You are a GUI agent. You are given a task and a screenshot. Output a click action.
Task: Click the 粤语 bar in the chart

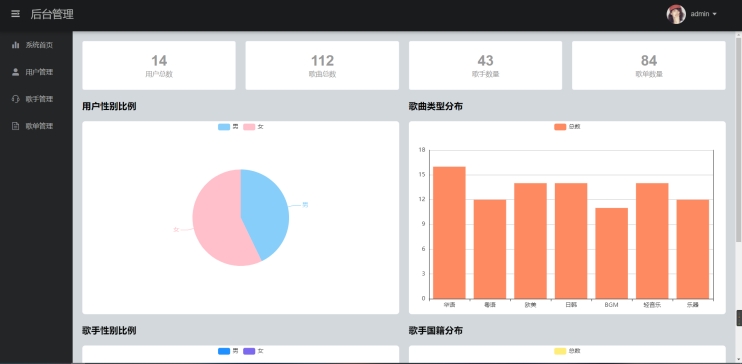tap(490, 249)
